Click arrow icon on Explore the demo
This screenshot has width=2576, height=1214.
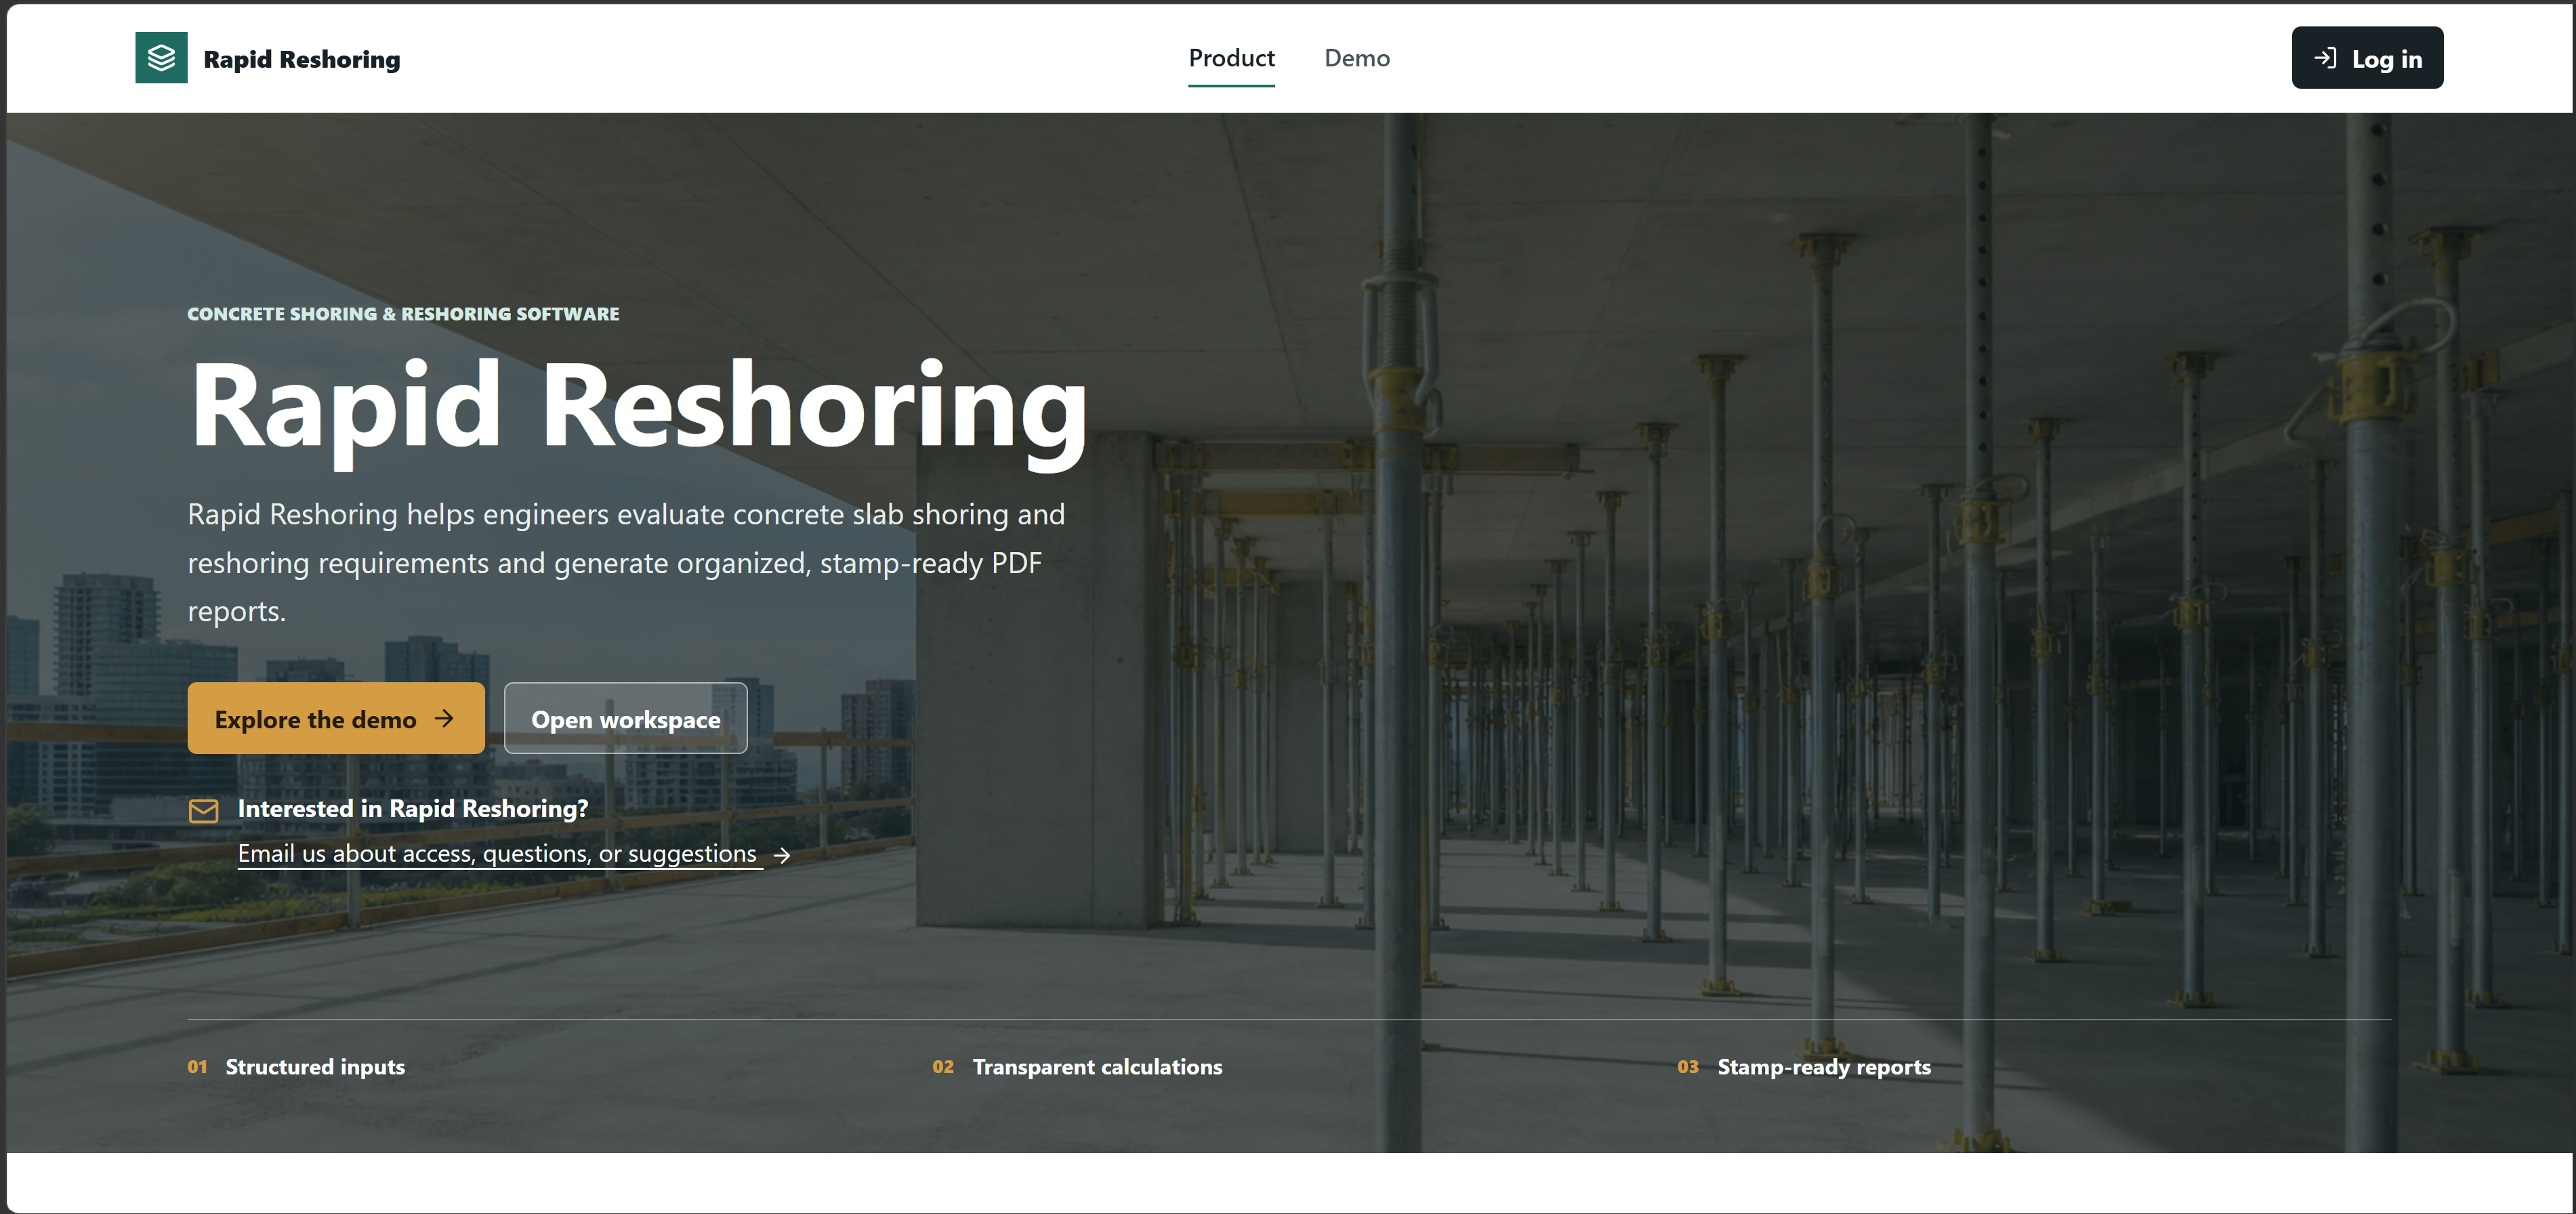[x=445, y=718]
